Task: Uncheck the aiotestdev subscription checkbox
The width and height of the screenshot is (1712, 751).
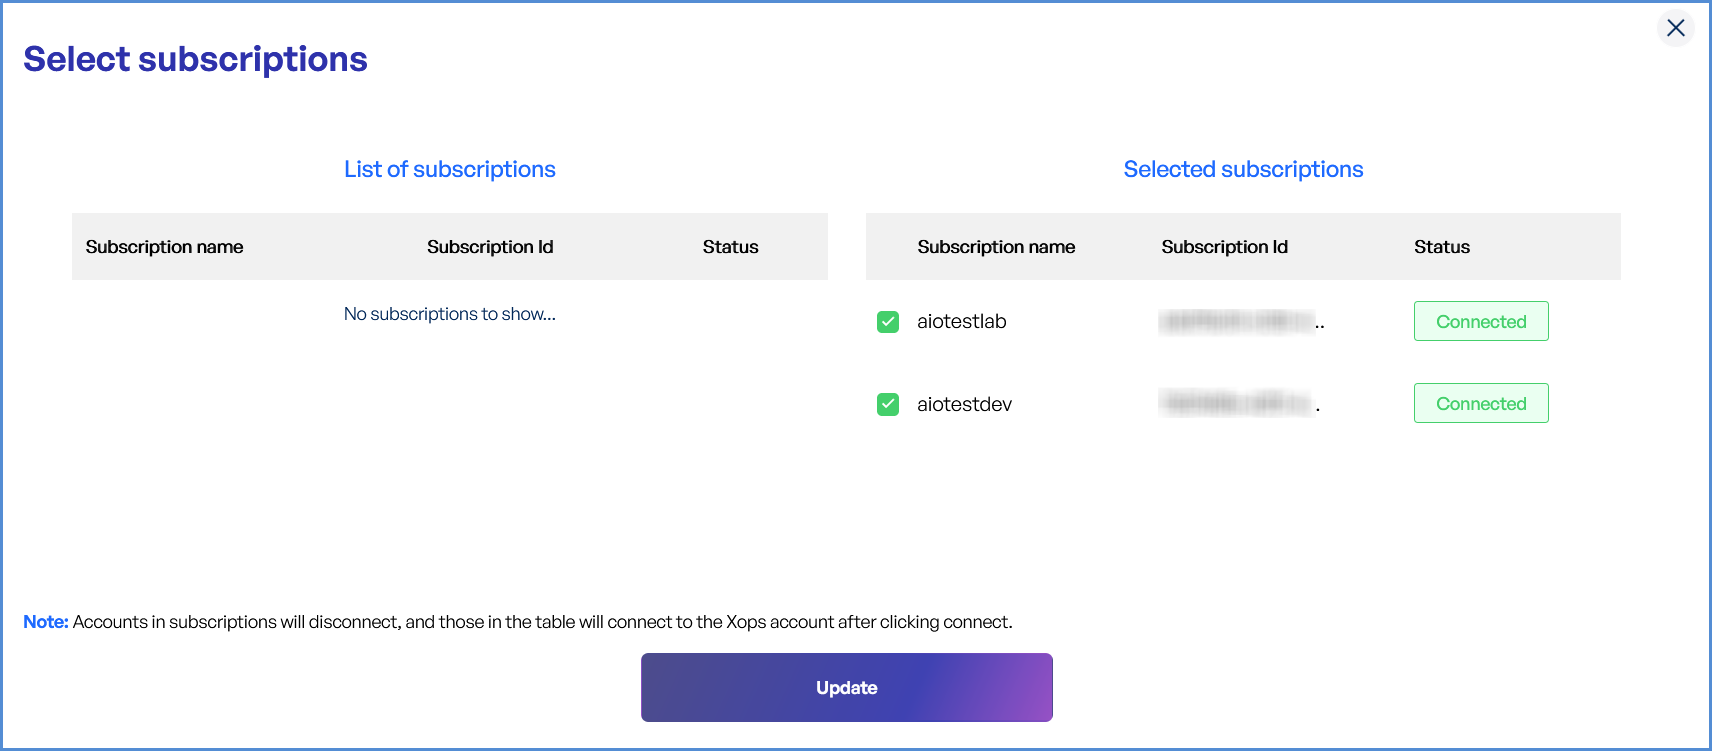Action: tap(888, 404)
